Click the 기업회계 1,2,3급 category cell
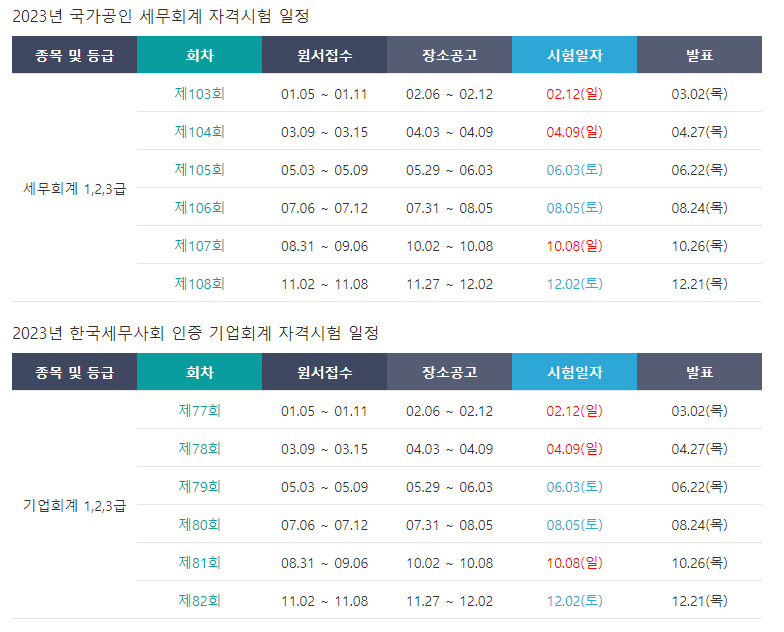 74,506
